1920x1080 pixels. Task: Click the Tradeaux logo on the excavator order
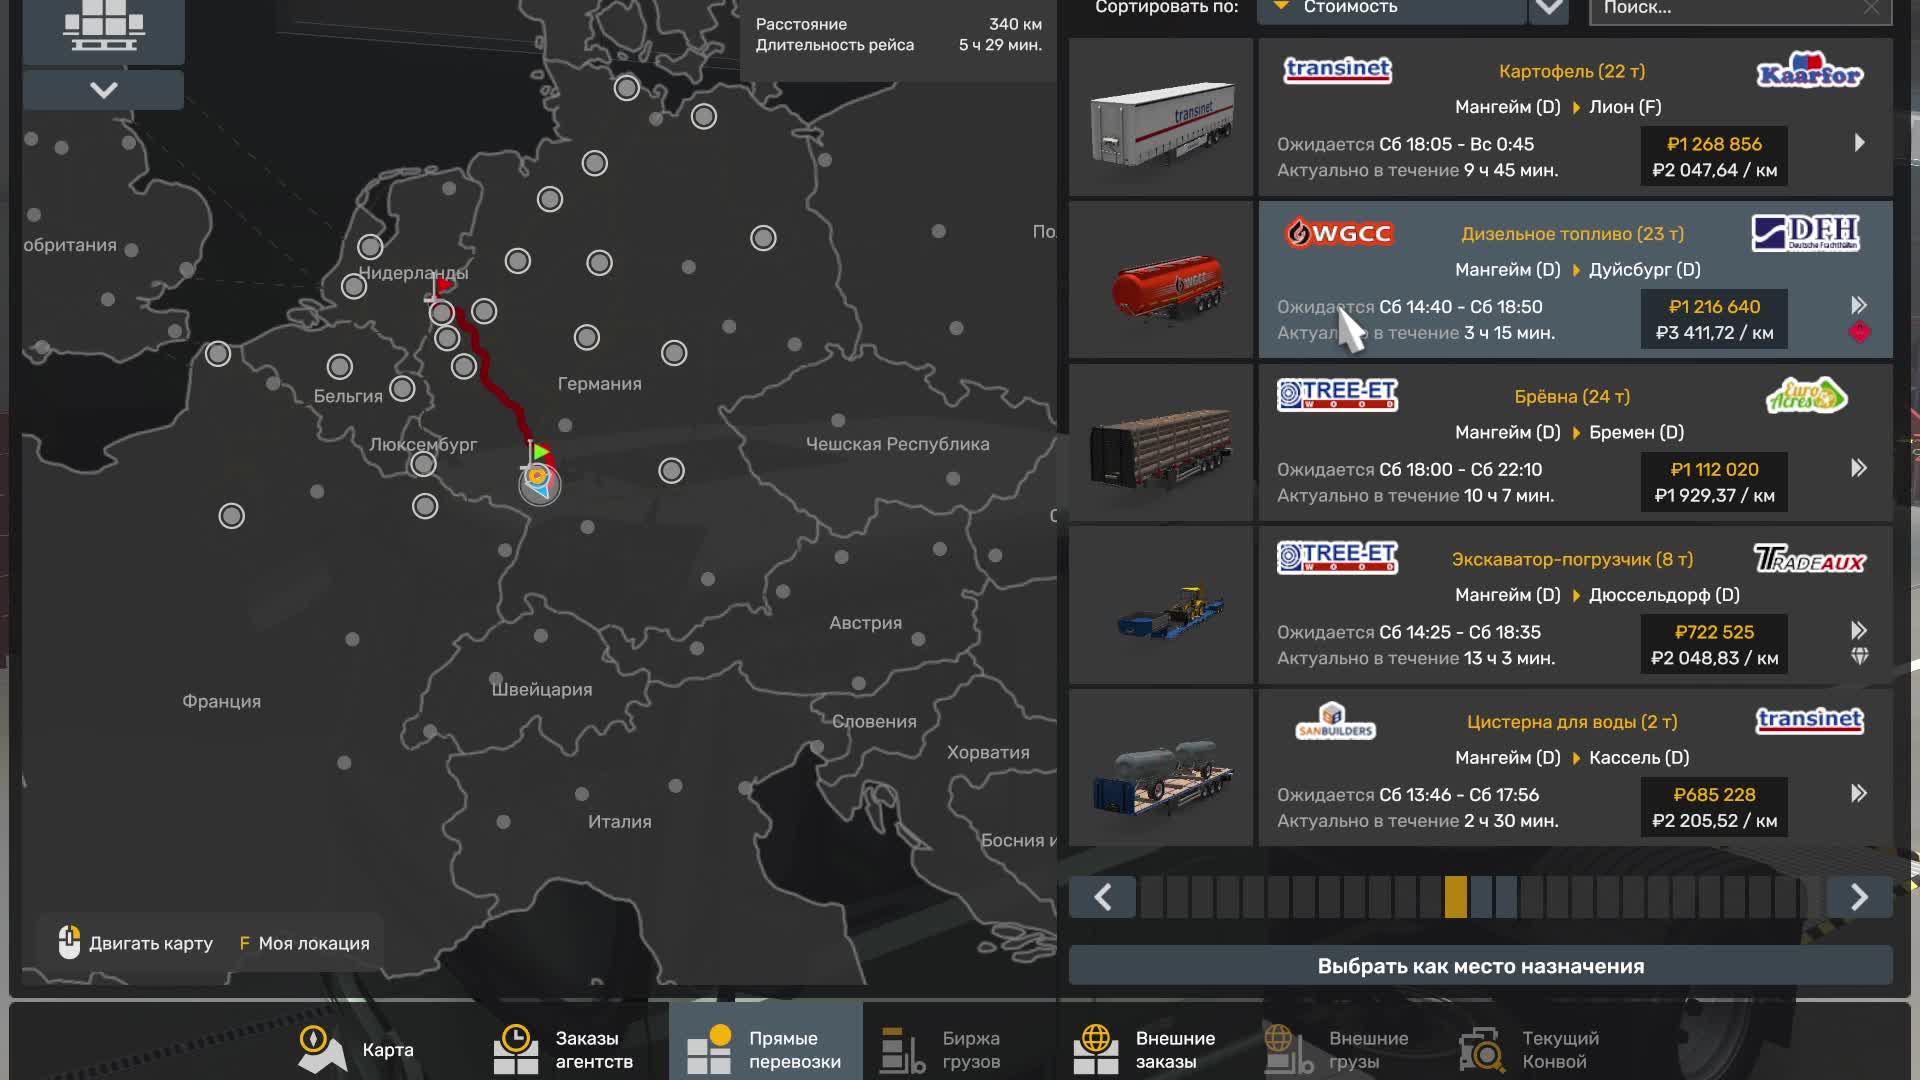tap(1809, 558)
